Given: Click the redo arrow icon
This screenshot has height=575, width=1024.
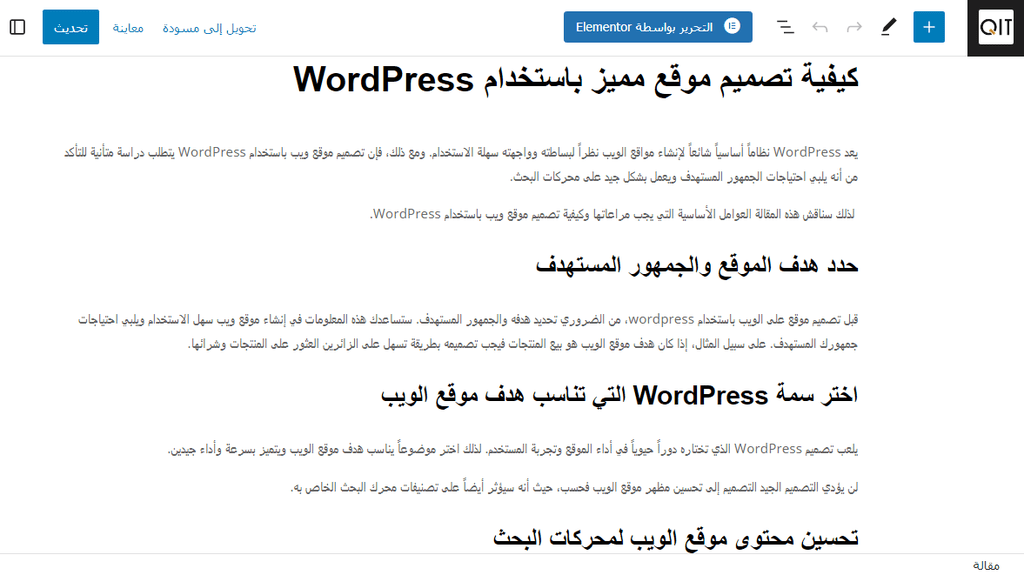Looking at the screenshot, I should [x=854, y=27].
